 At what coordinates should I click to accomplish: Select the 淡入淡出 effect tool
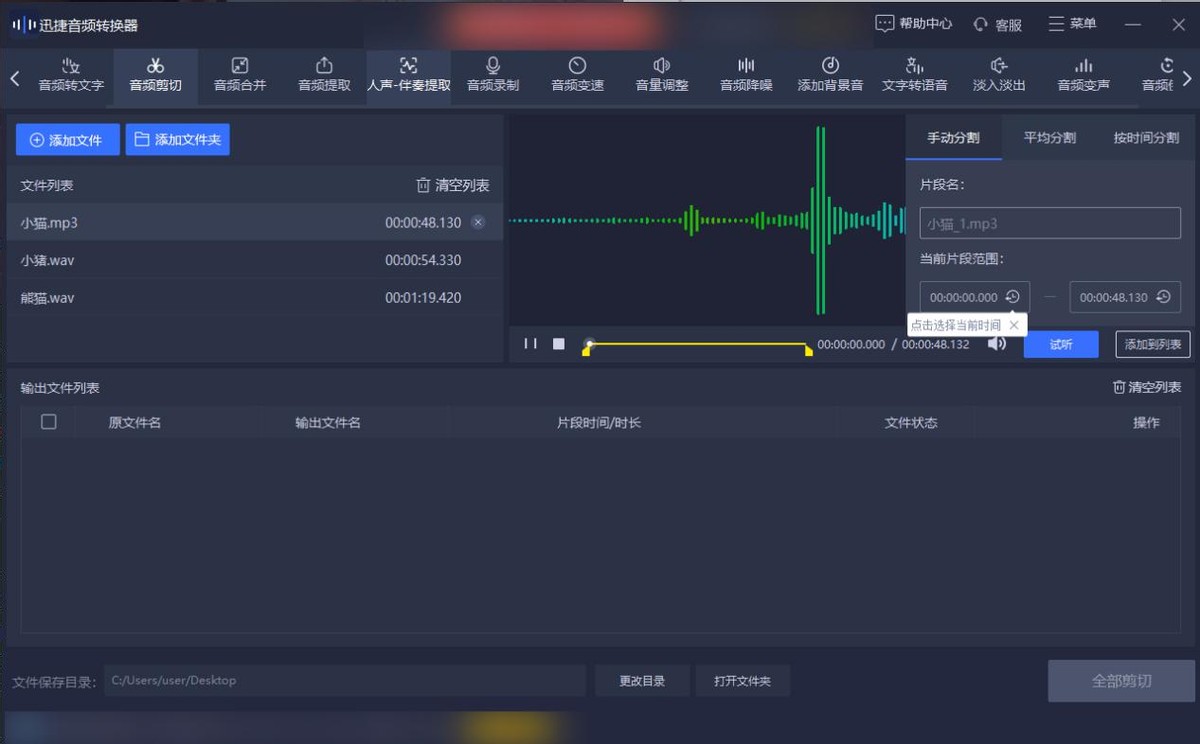[1000, 77]
